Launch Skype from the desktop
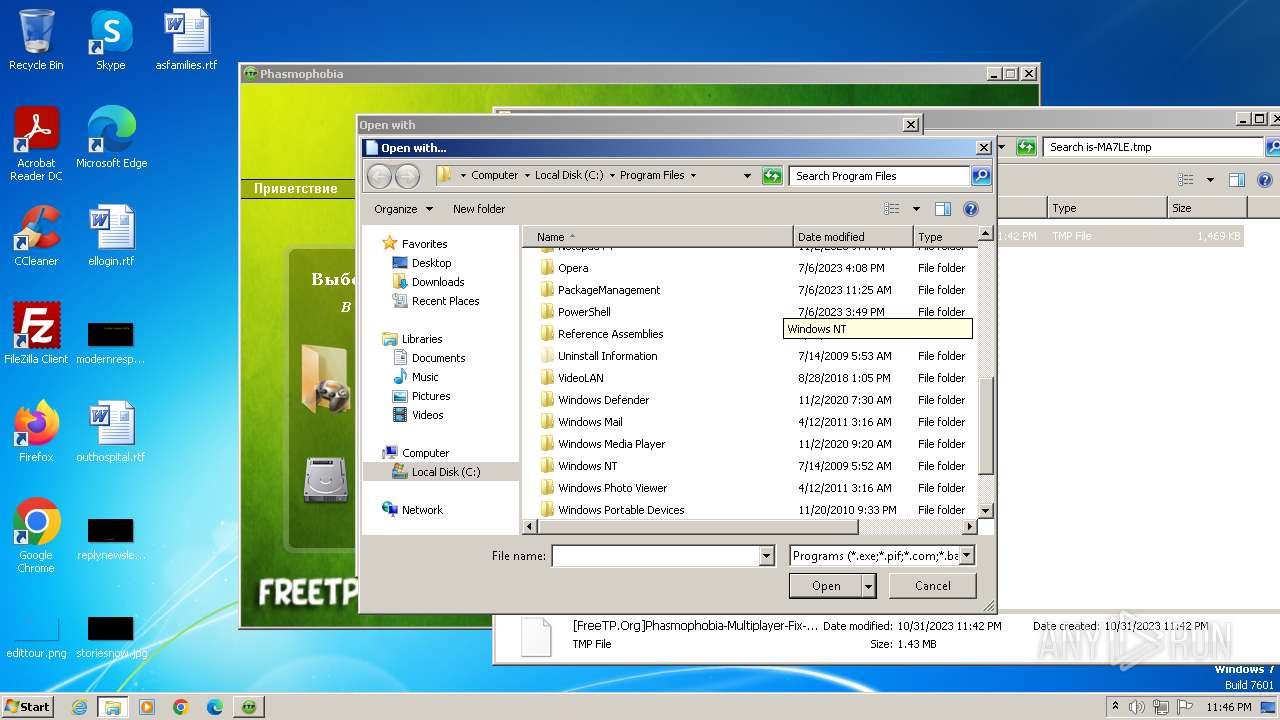The width and height of the screenshot is (1280, 720). pos(110,41)
